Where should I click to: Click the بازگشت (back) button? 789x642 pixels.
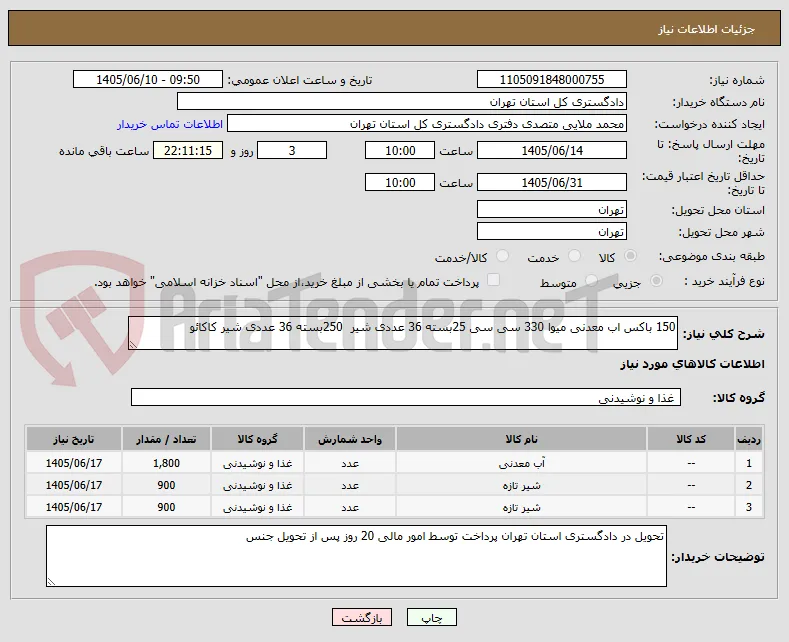coord(362,617)
